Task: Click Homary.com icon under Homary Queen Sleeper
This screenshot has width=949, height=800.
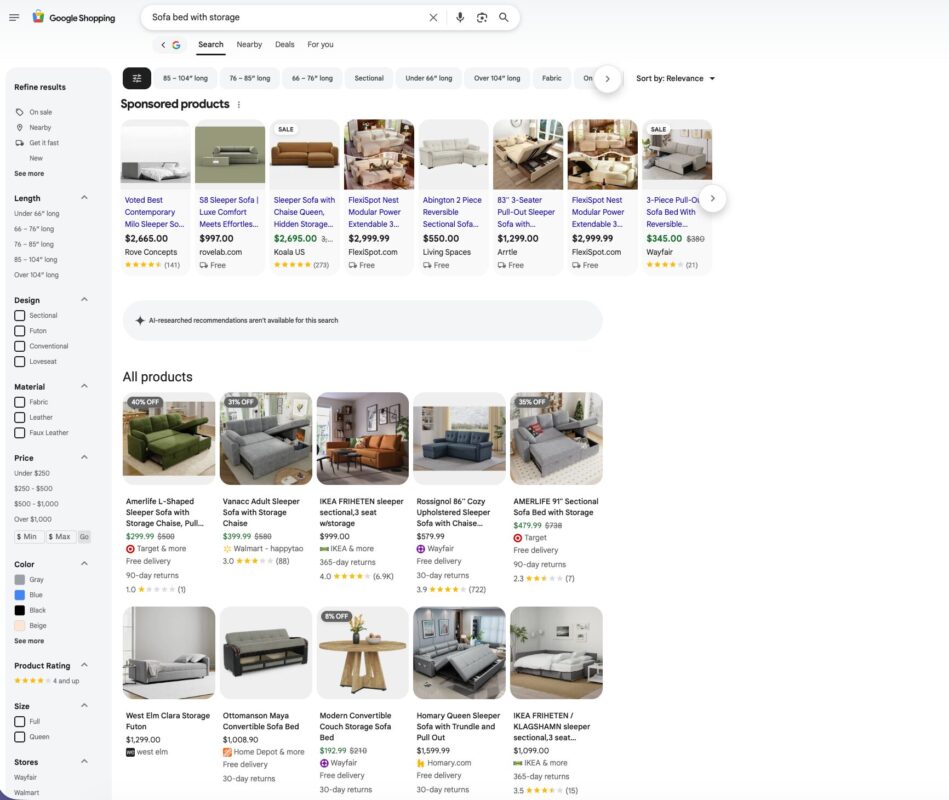Action: pos(421,764)
